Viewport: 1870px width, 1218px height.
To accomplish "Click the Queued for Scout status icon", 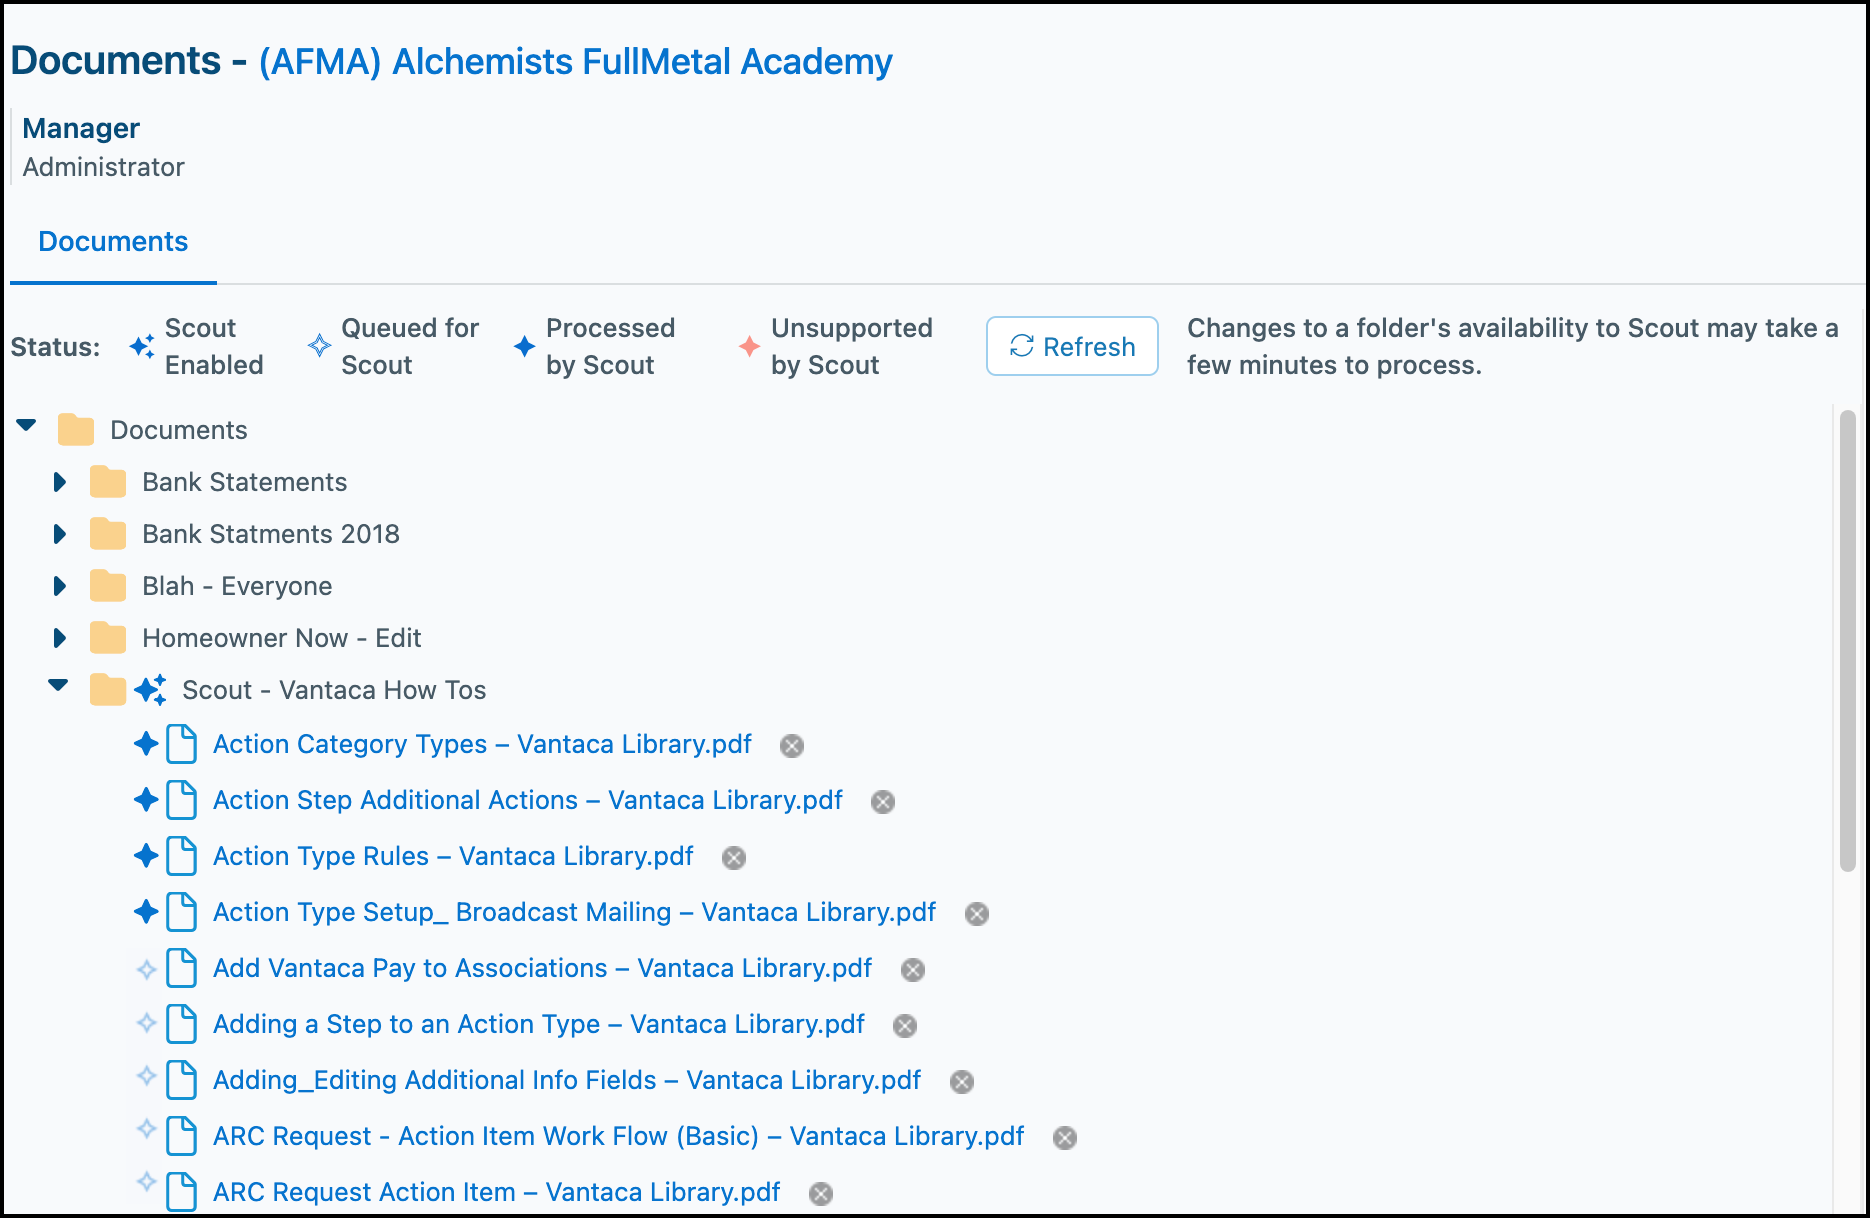I will coord(319,346).
